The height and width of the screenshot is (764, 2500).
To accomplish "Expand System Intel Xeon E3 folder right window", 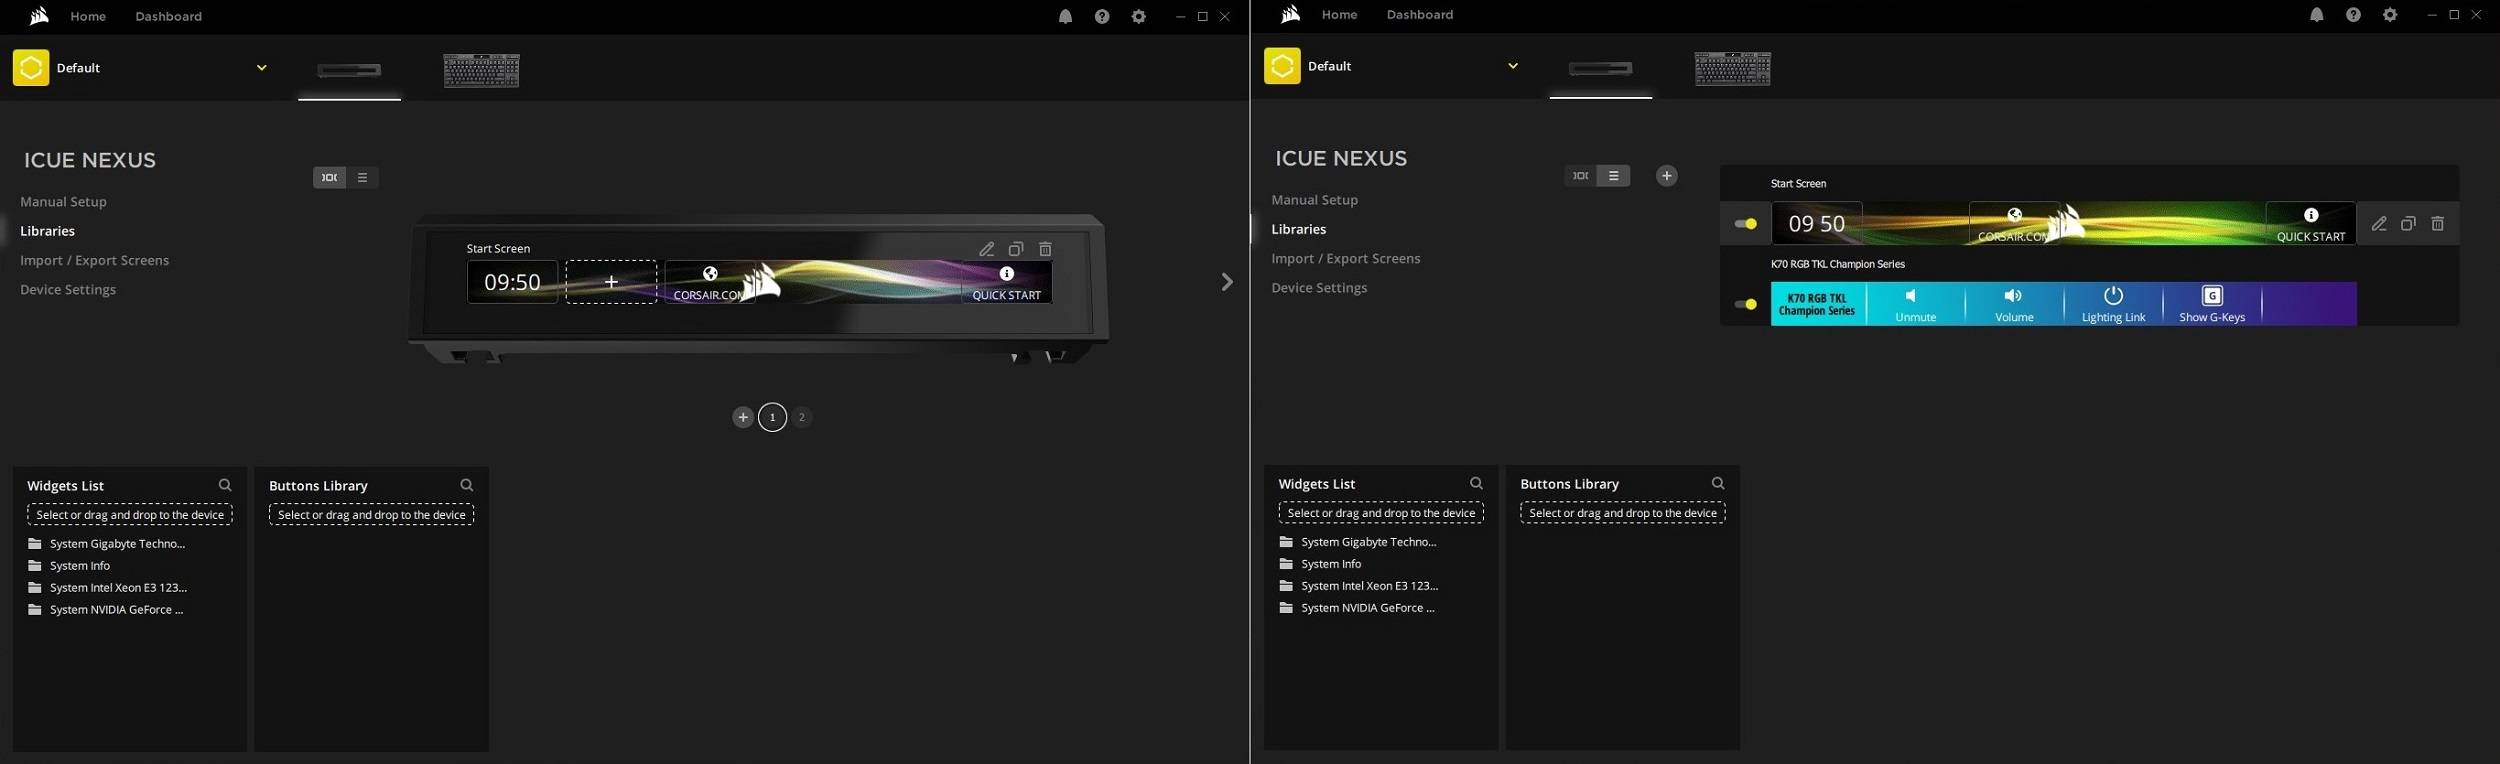I will [x=1359, y=586].
